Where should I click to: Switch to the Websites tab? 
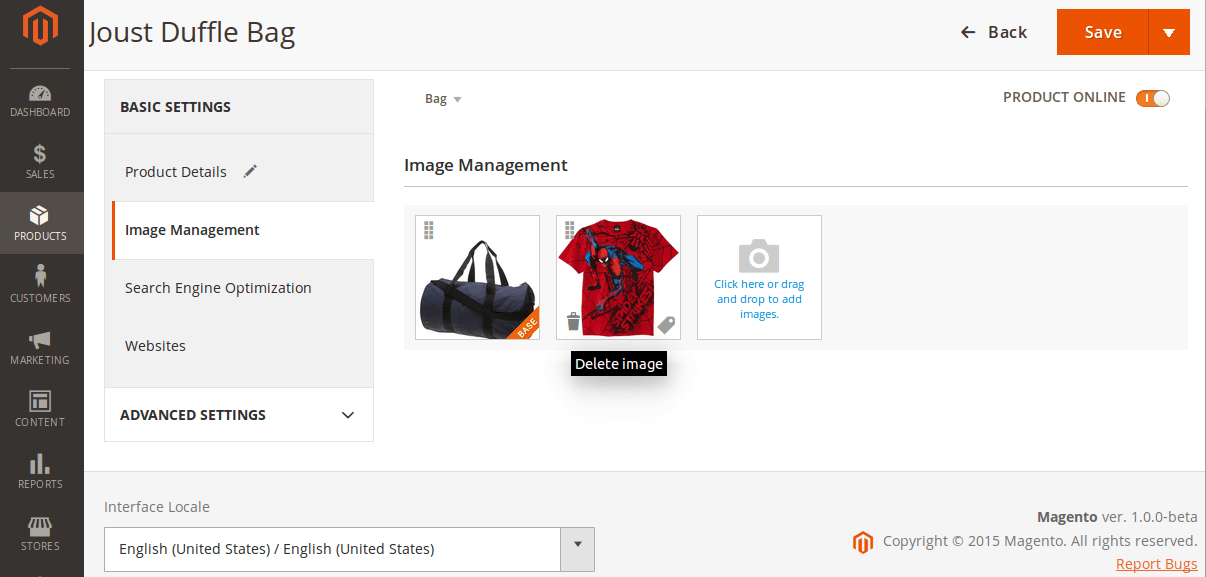(155, 346)
